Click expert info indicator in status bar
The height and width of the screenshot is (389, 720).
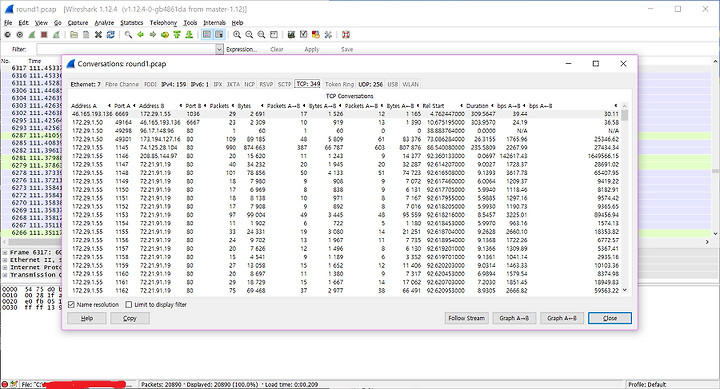[x=5, y=384]
